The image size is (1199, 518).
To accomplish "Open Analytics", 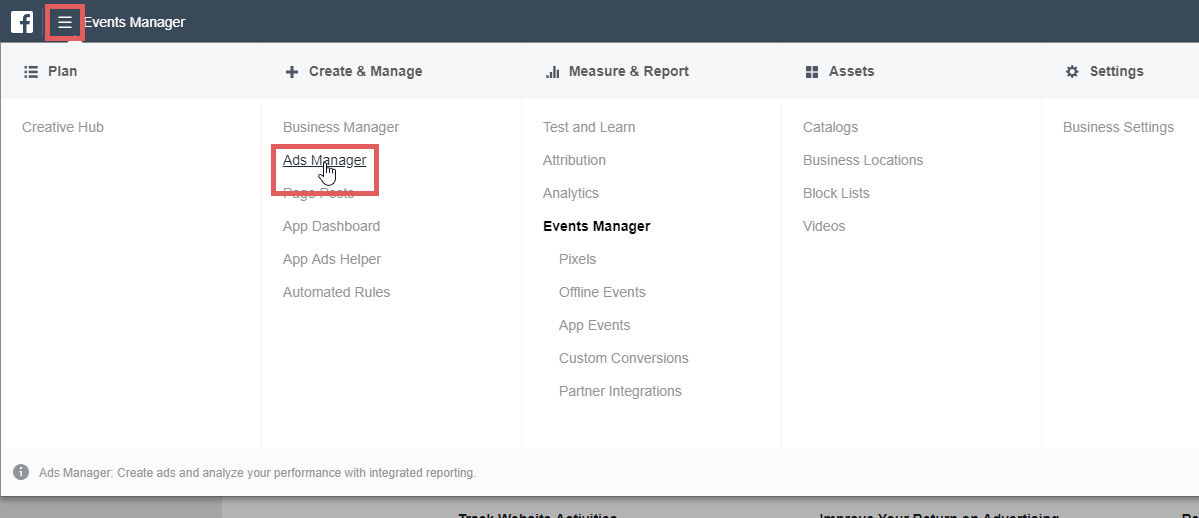I will point(570,194).
